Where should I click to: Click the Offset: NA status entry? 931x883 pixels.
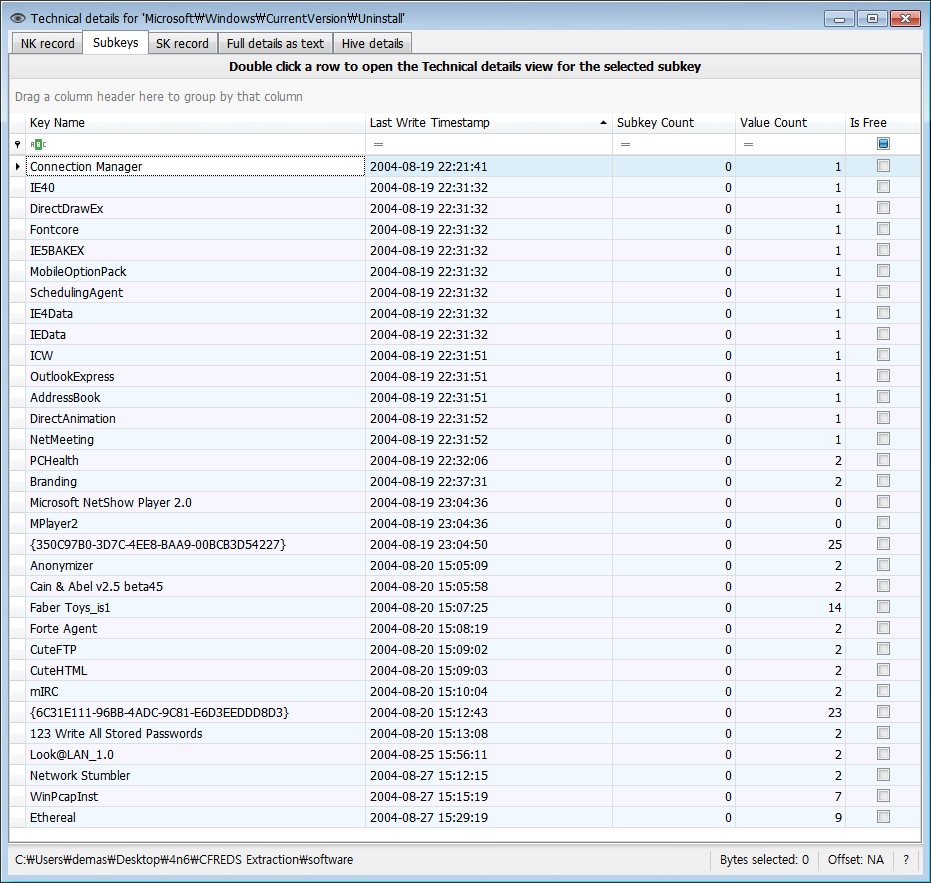tap(856, 860)
